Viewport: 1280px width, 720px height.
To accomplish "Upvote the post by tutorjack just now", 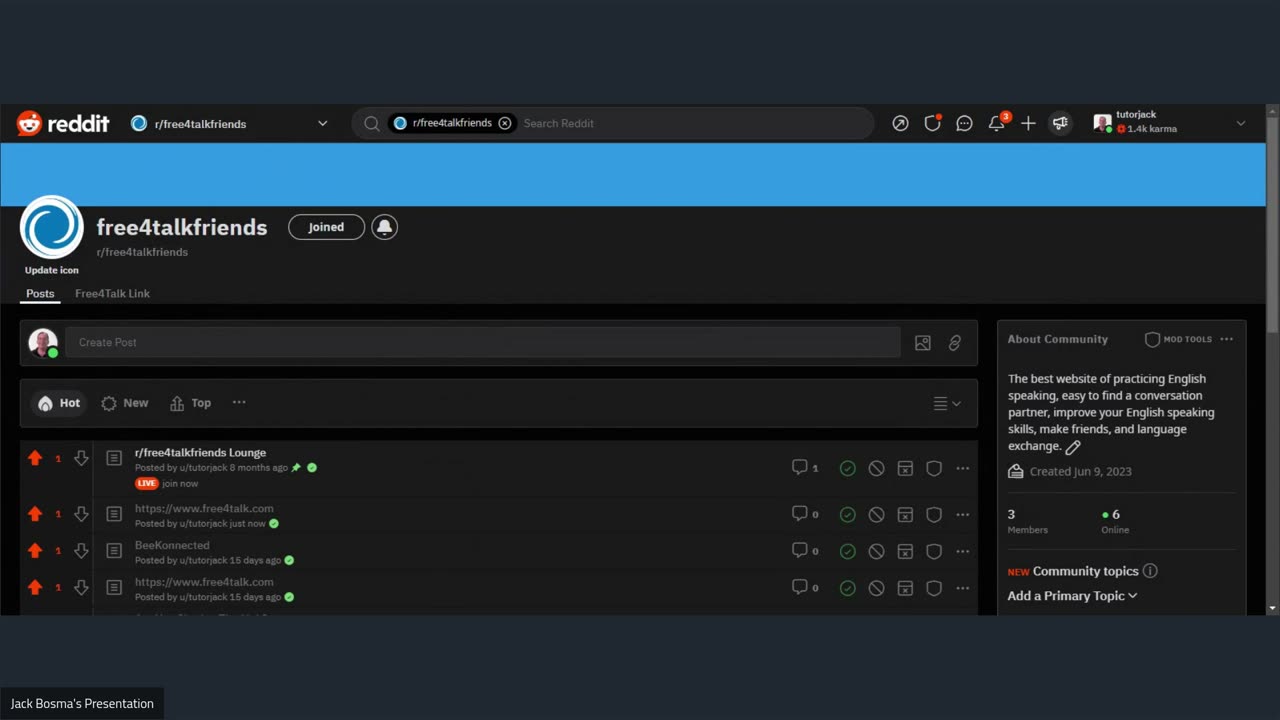I will pyautogui.click(x=35, y=514).
